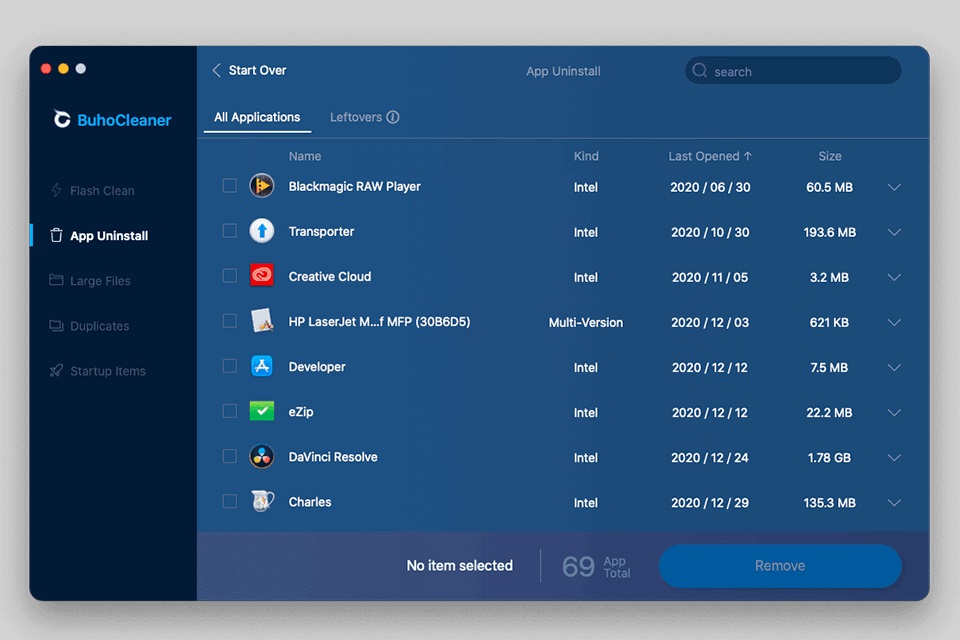Screen dimensions: 960x640
Task: Click into the search field
Action: (x=793, y=71)
